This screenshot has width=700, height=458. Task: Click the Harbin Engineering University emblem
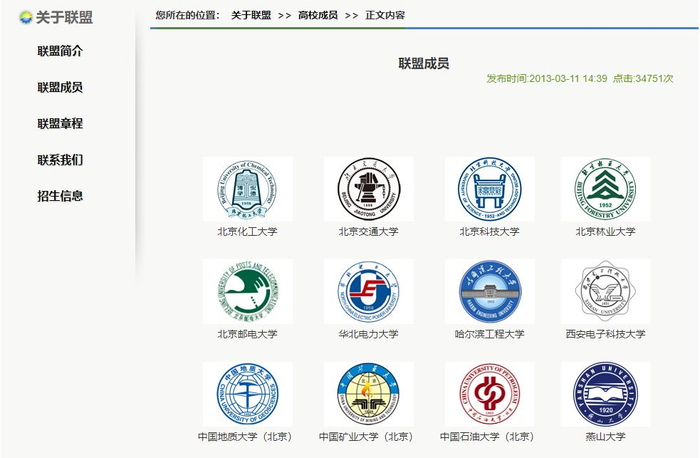pos(490,291)
